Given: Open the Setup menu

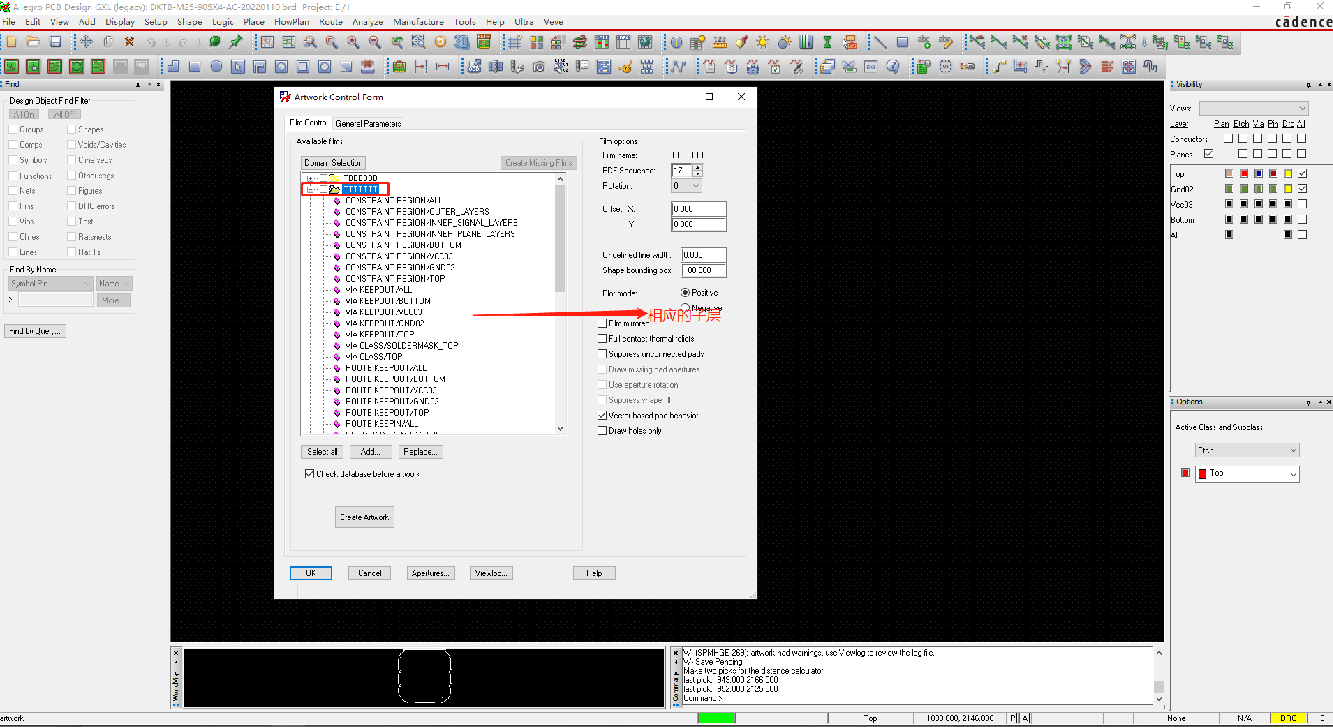Looking at the screenshot, I should click(156, 21).
